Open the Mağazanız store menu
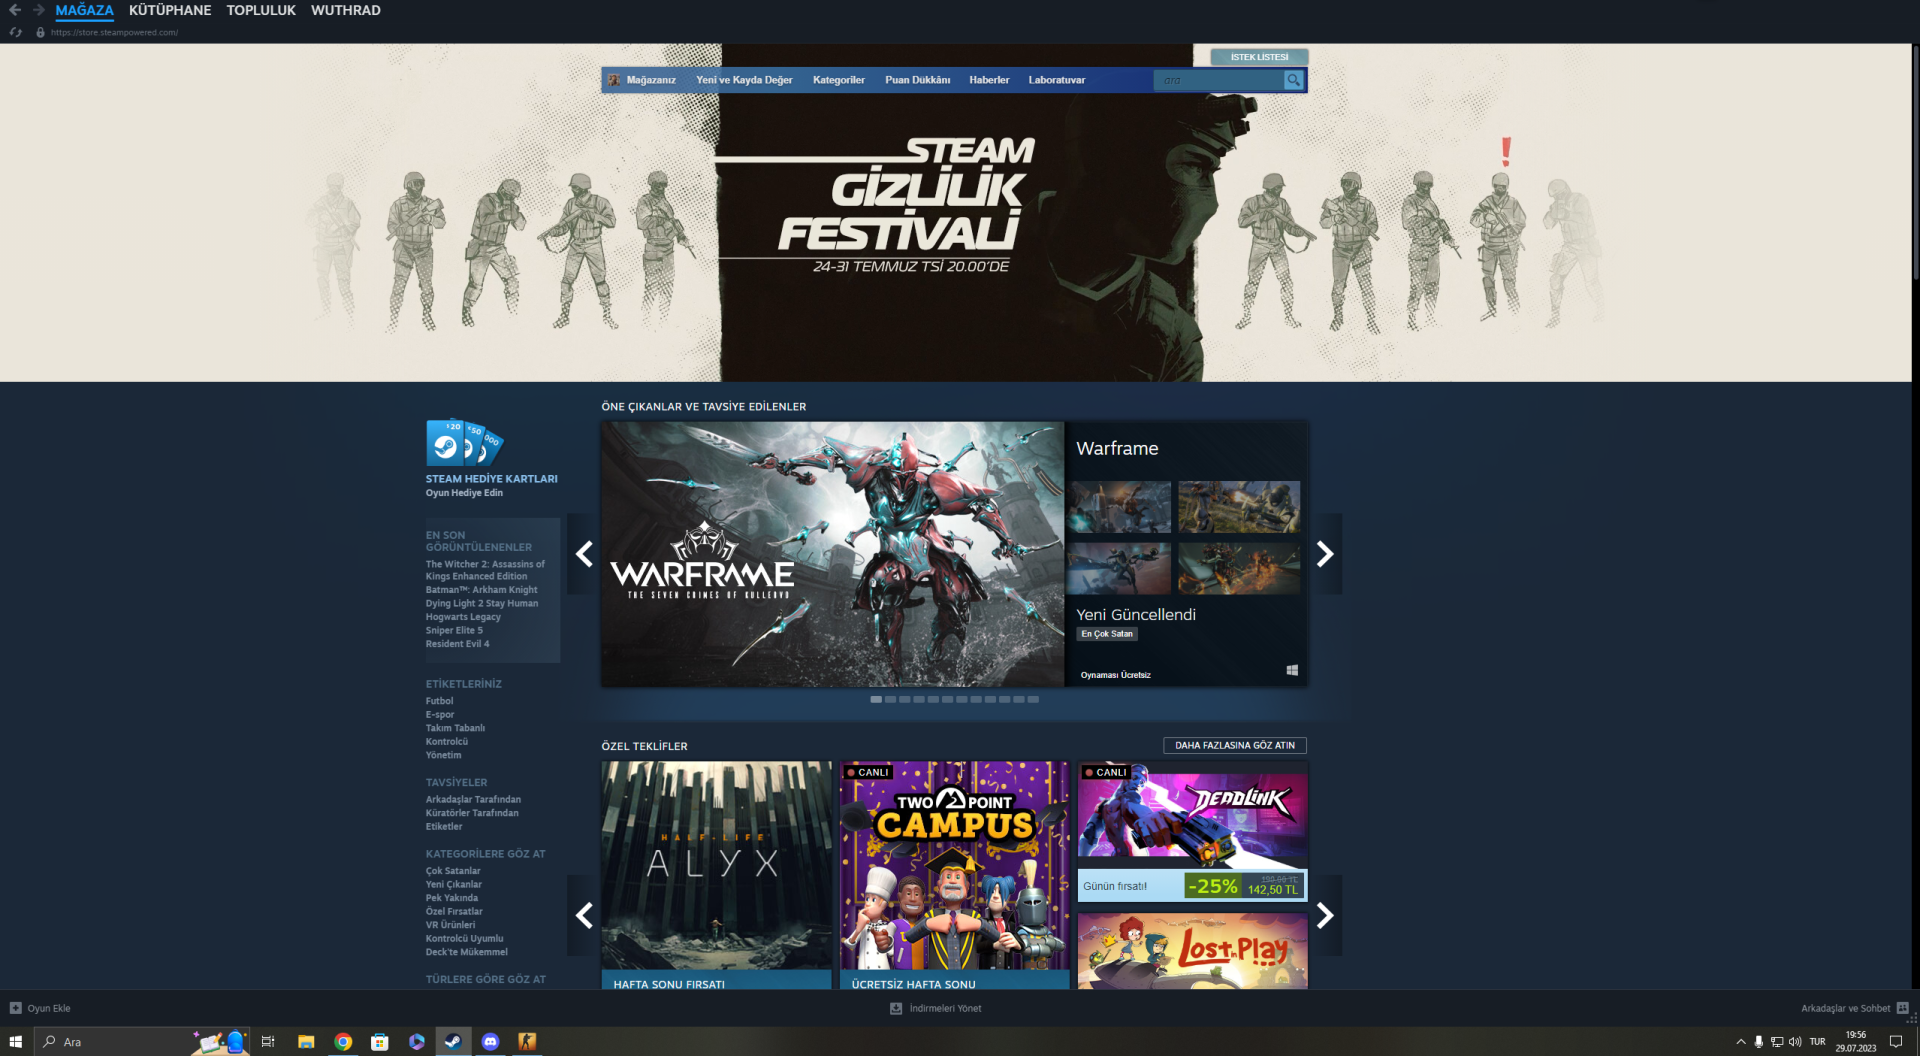Image resolution: width=1920 pixels, height=1056 pixels. coord(651,80)
